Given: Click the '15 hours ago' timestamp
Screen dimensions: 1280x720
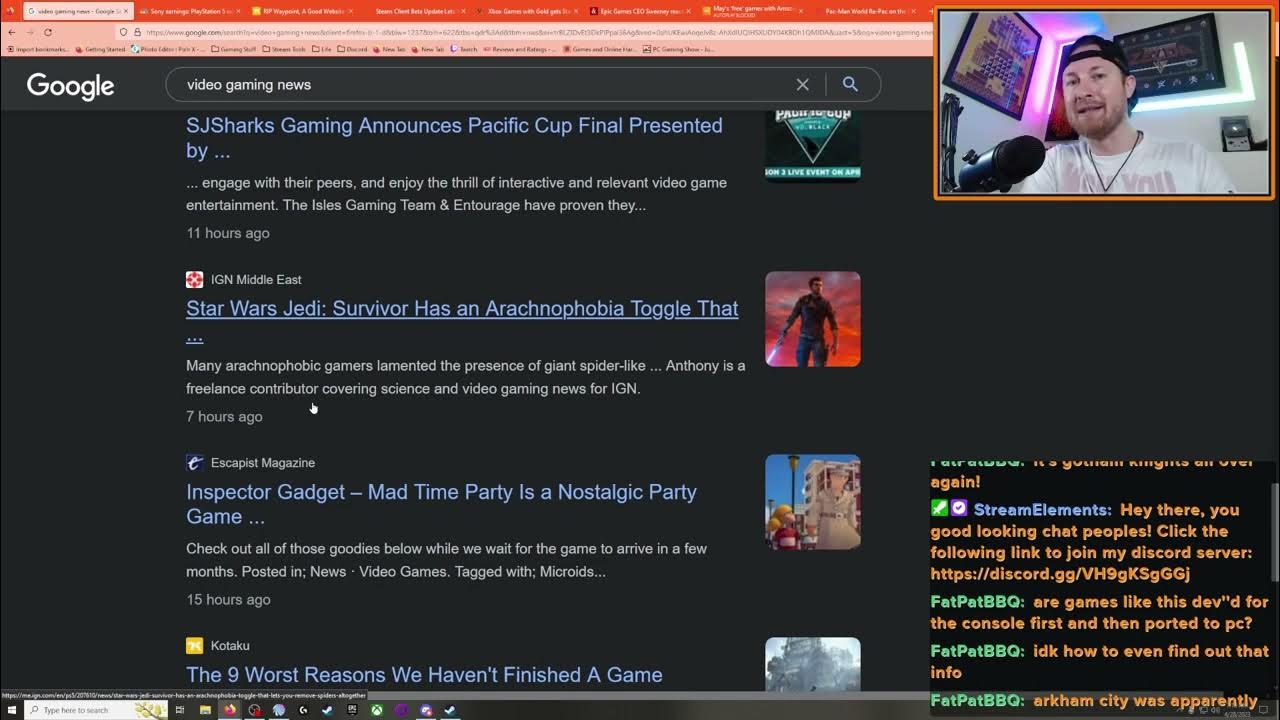Looking at the screenshot, I should pos(228,600).
